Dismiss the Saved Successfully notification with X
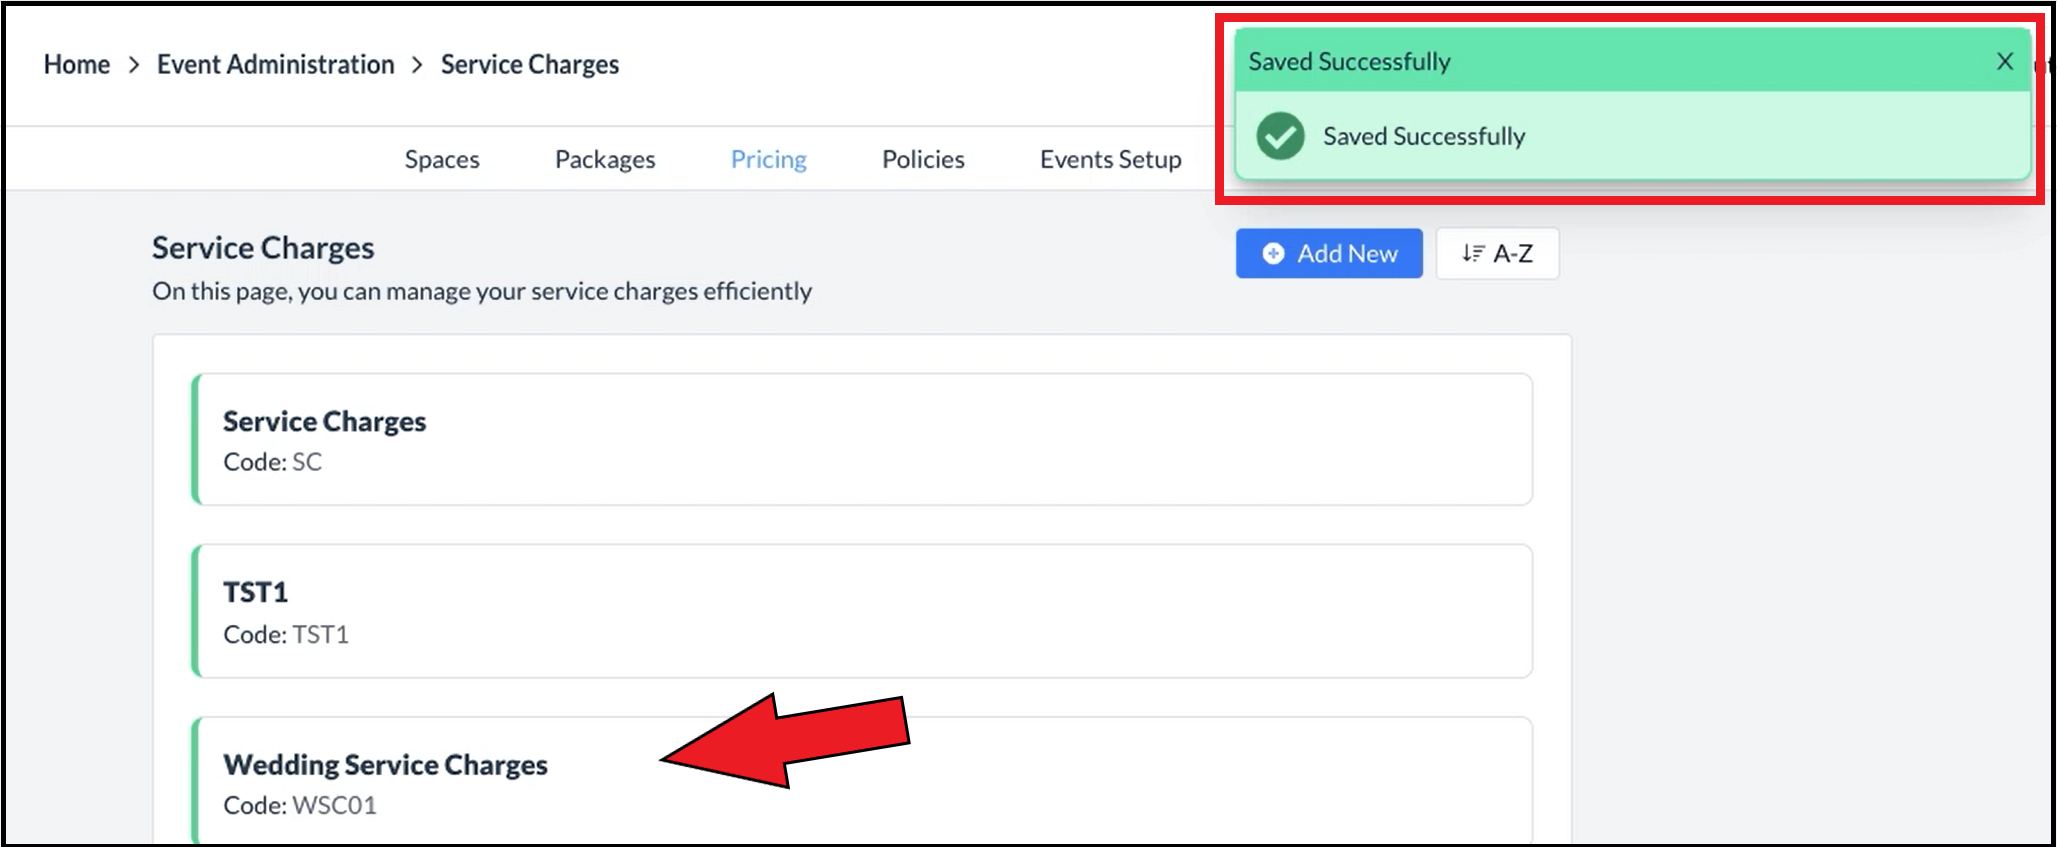 pos(2004,62)
